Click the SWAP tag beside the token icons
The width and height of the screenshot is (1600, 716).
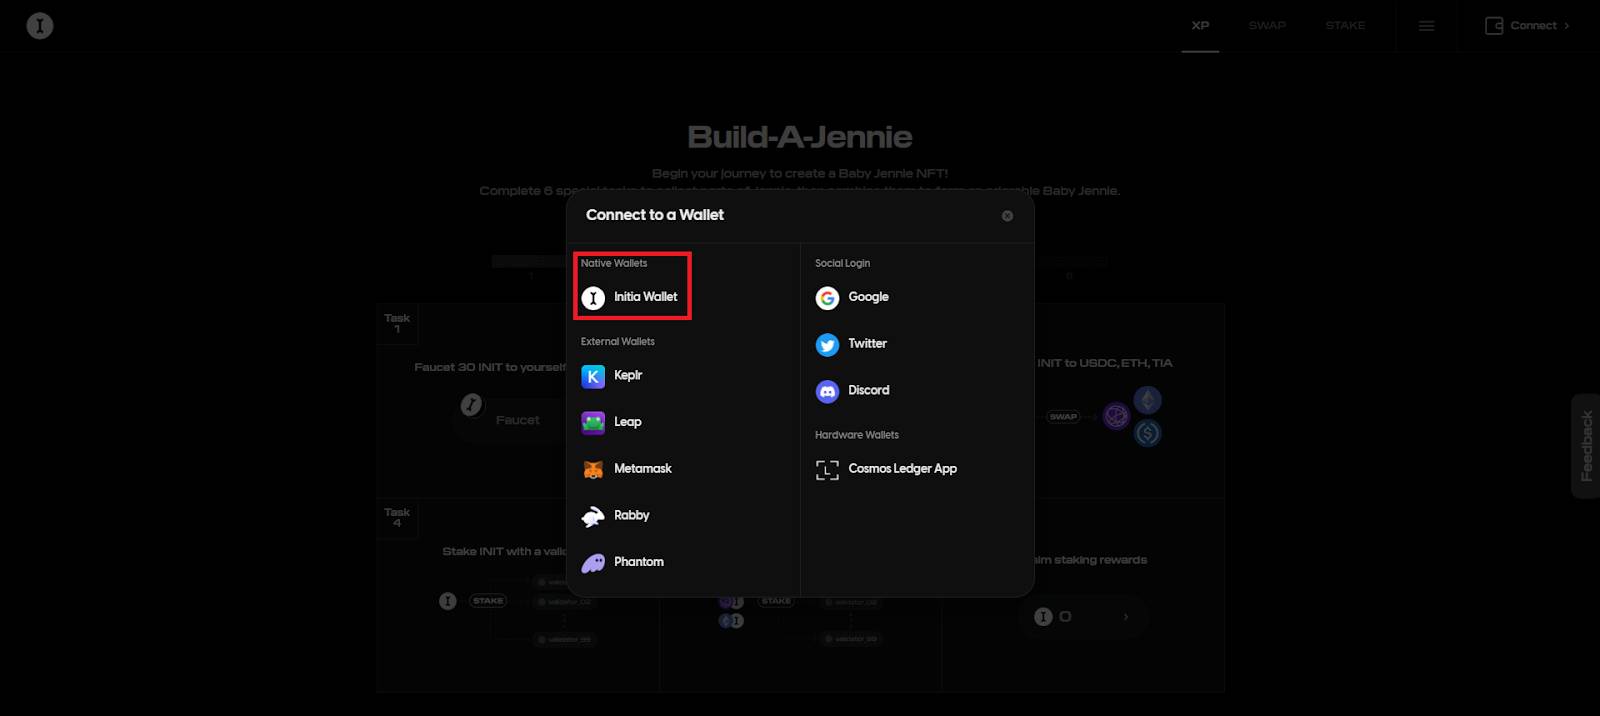[x=1063, y=417]
